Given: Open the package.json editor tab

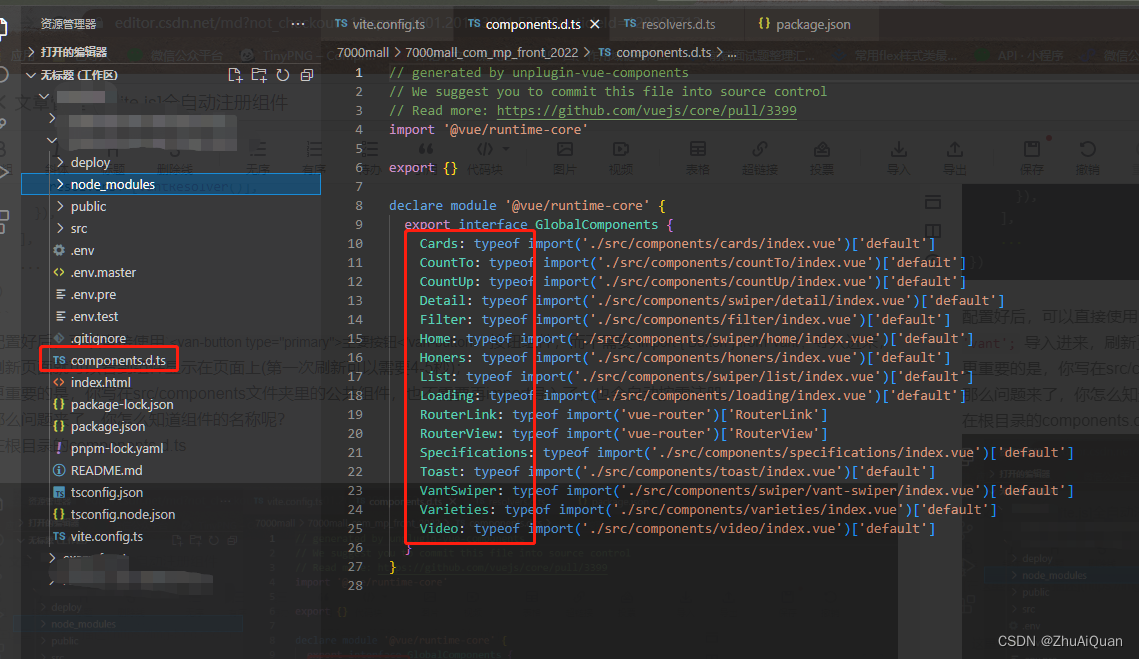Looking at the screenshot, I should [811, 23].
